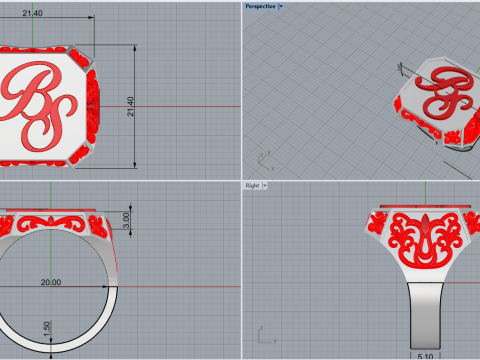Viewport: 480px width, 360px height.
Task: Click the Right viewport title label
Action: click(252, 186)
